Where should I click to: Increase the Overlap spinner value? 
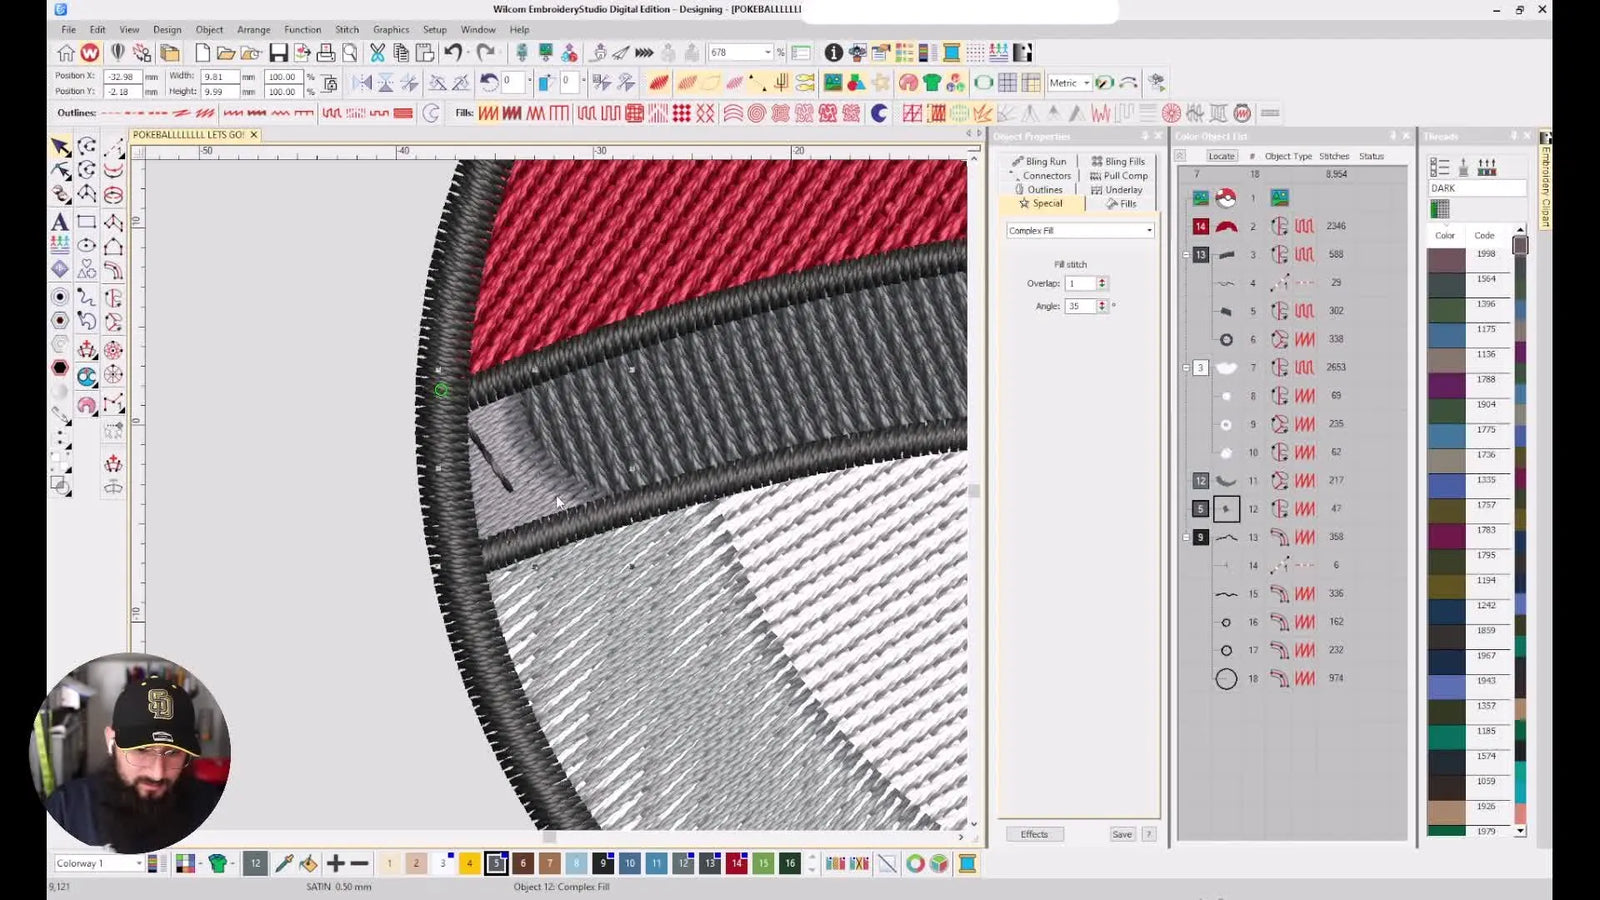coord(1102,280)
